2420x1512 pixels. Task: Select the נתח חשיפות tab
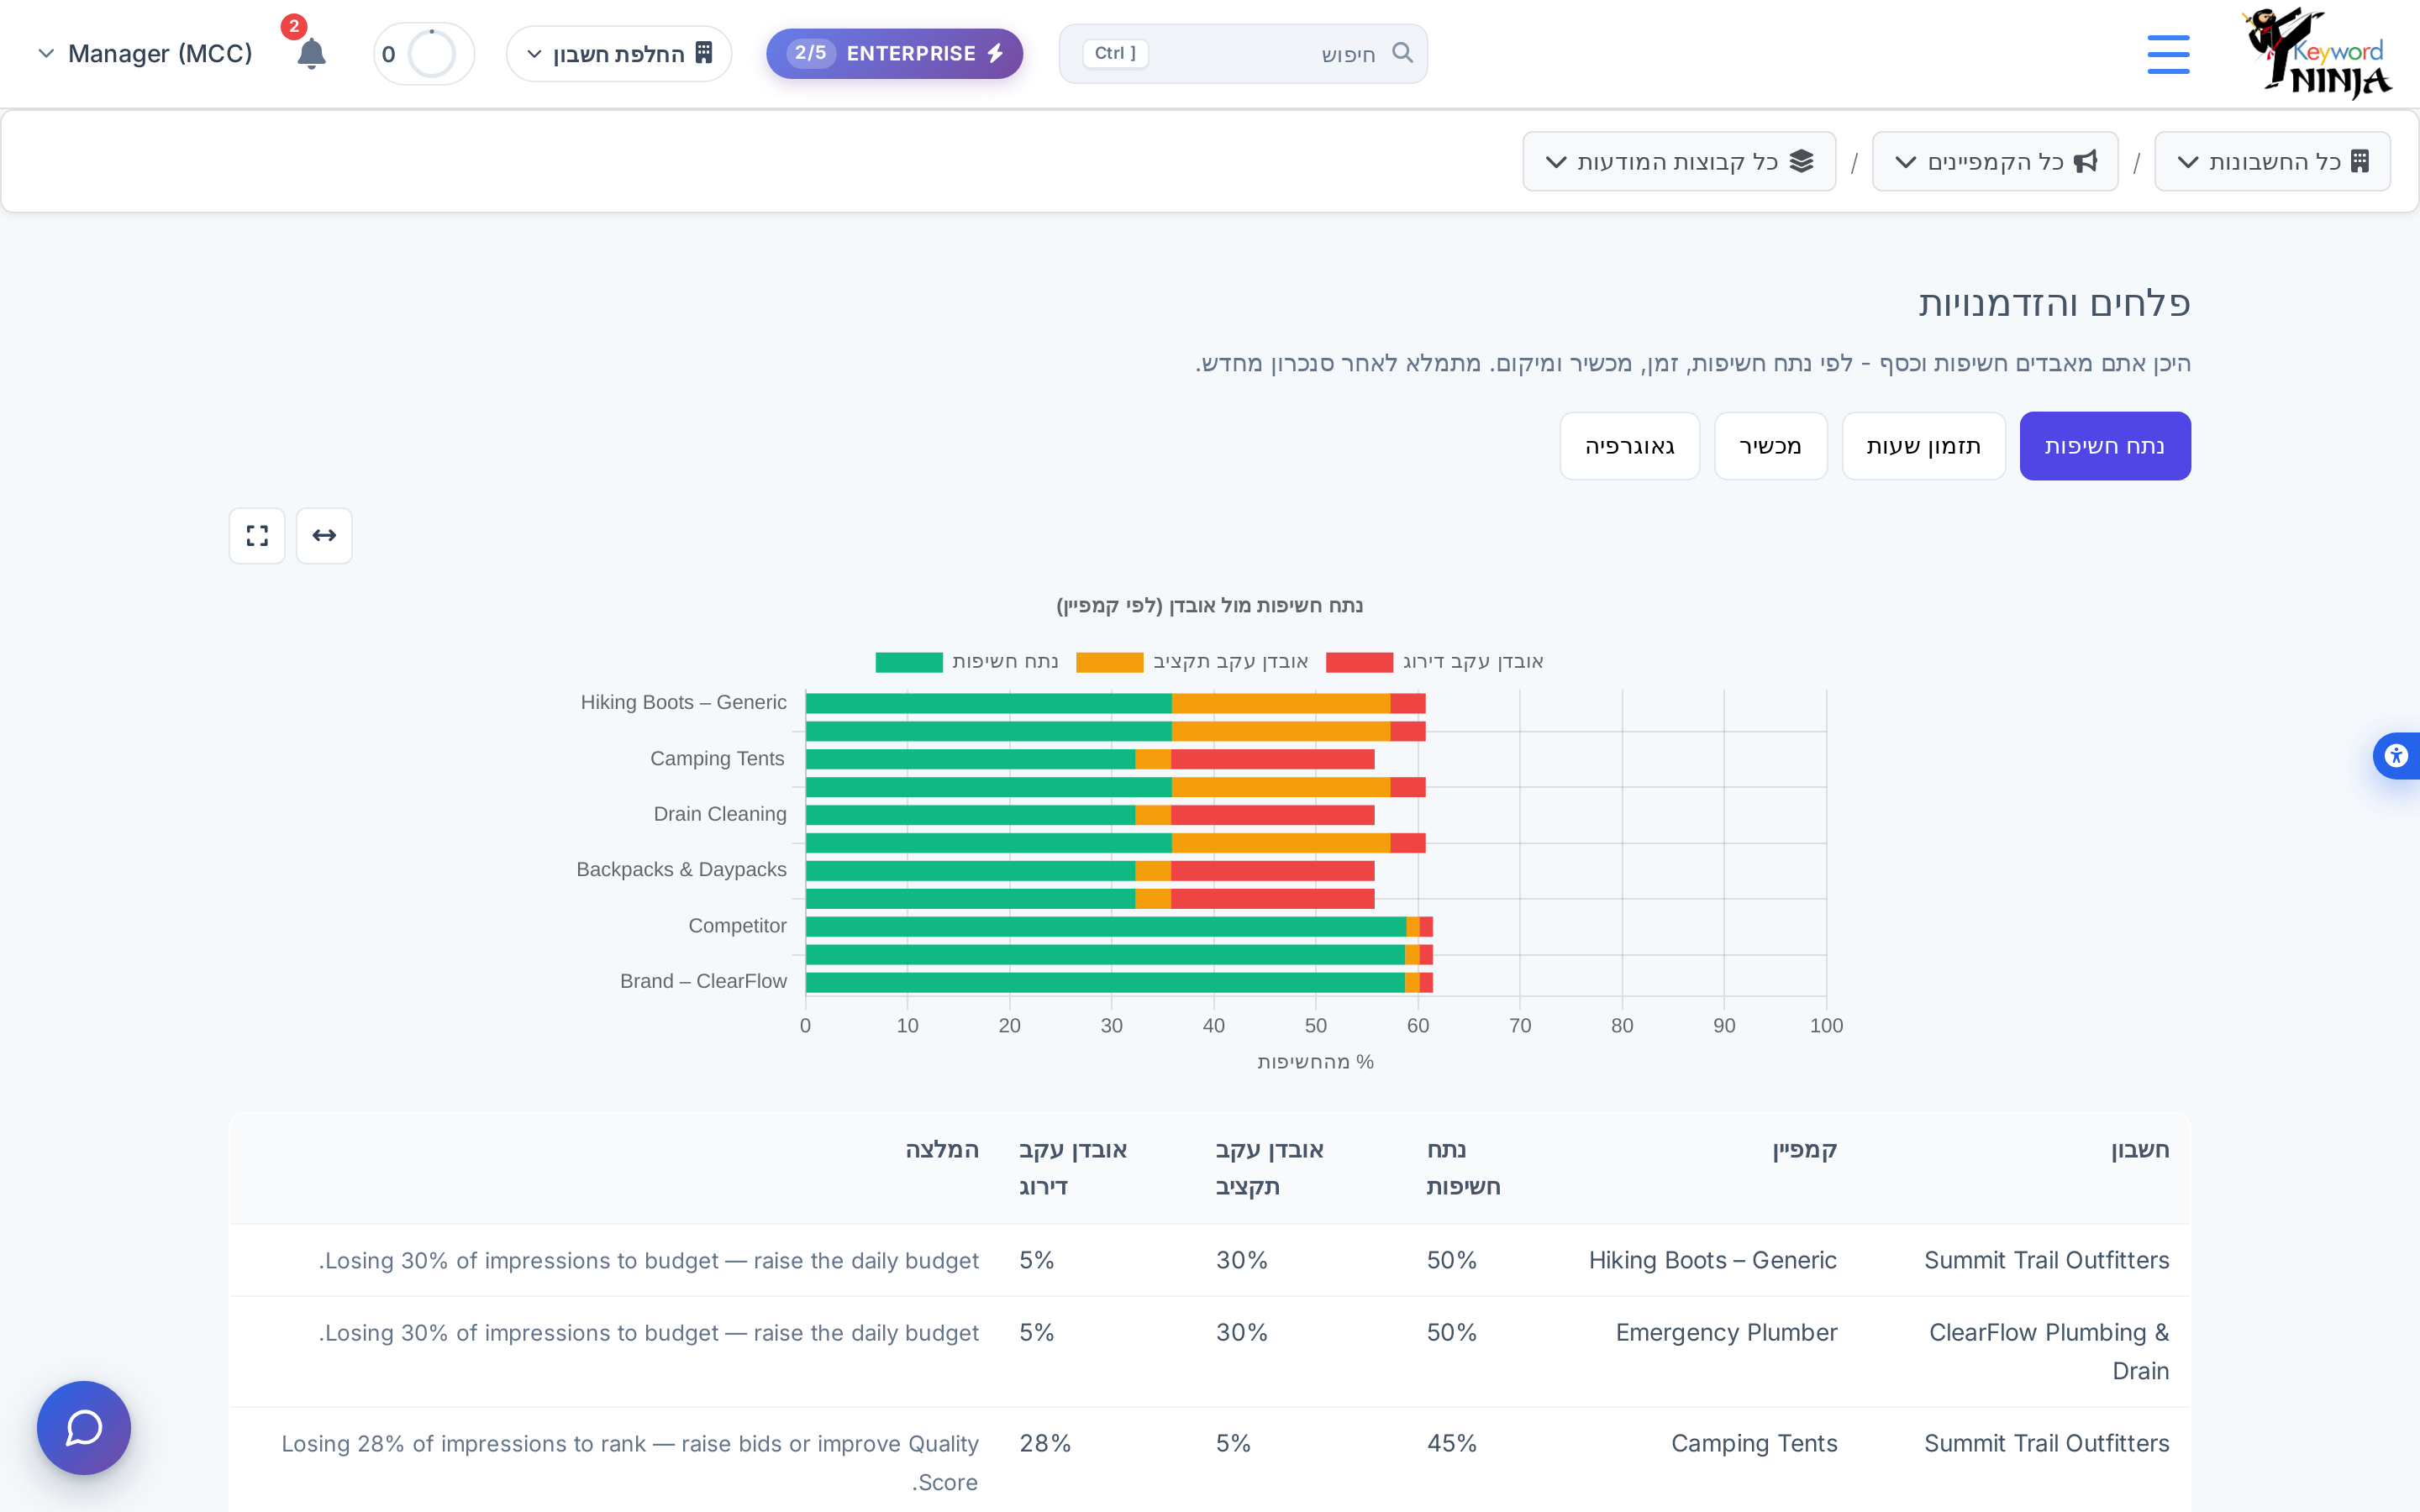pos(2105,446)
